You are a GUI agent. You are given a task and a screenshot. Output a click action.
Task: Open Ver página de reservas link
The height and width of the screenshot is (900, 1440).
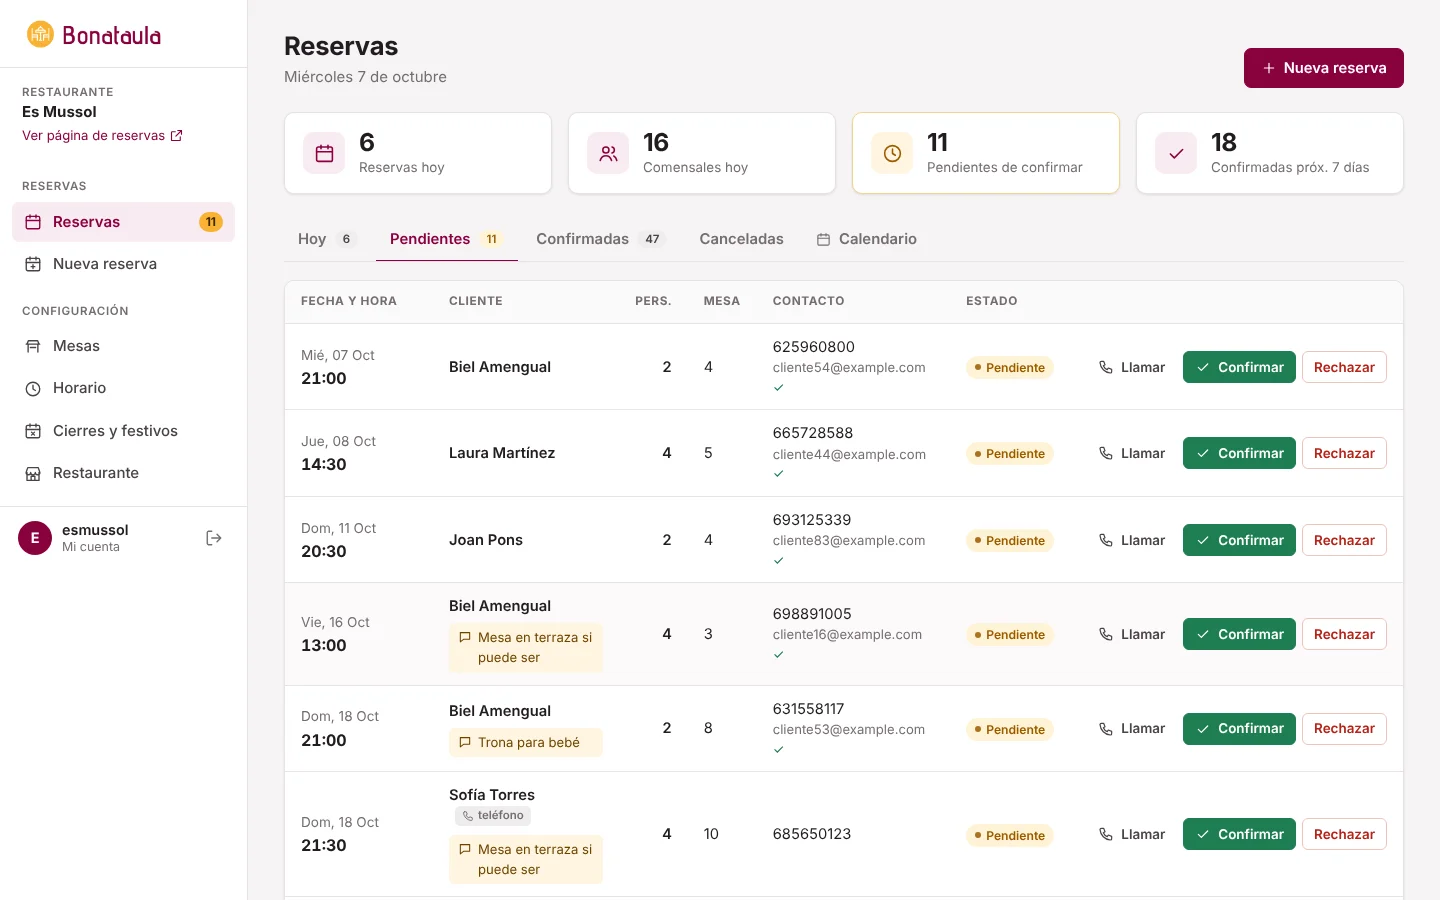point(102,136)
